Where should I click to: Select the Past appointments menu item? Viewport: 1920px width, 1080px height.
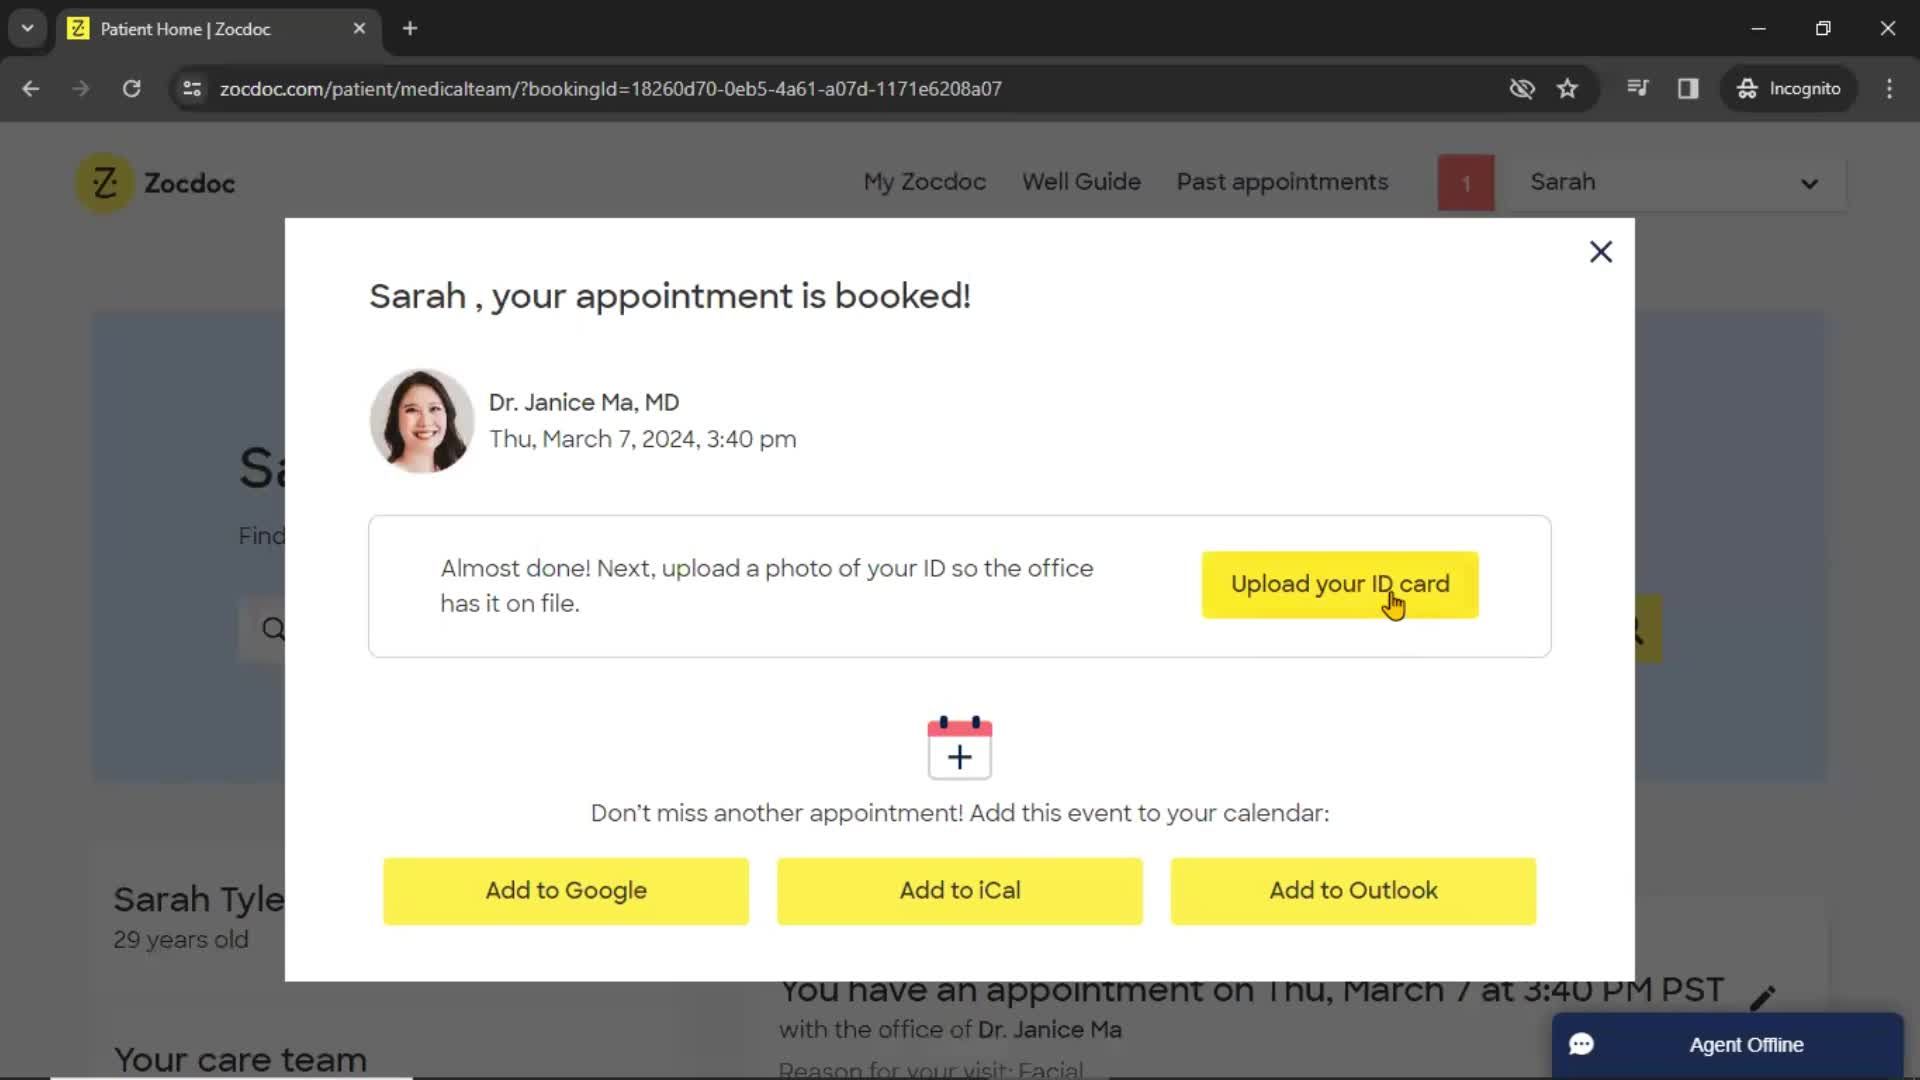[x=1282, y=181]
